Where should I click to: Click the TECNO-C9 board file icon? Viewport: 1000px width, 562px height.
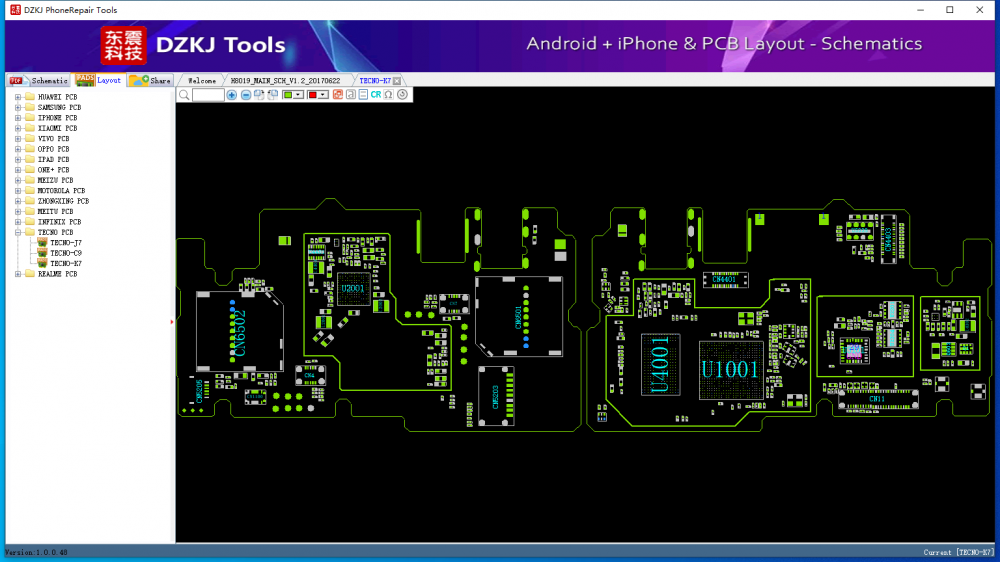click(x=42, y=253)
